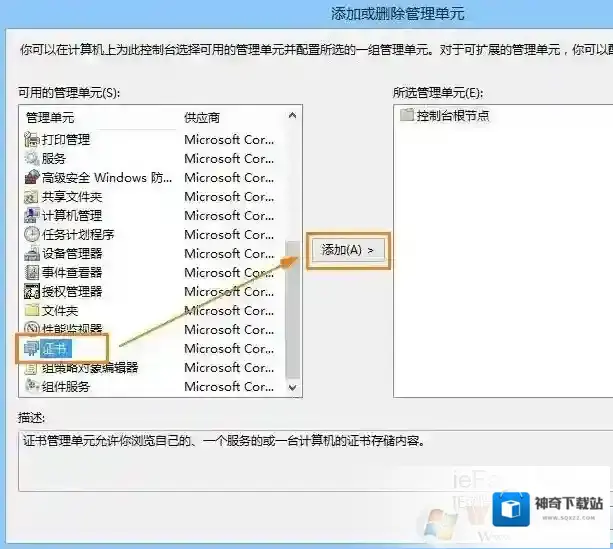Select 组策略对象编辑器 in the available list
This screenshot has height=549, width=613.
click(90, 368)
